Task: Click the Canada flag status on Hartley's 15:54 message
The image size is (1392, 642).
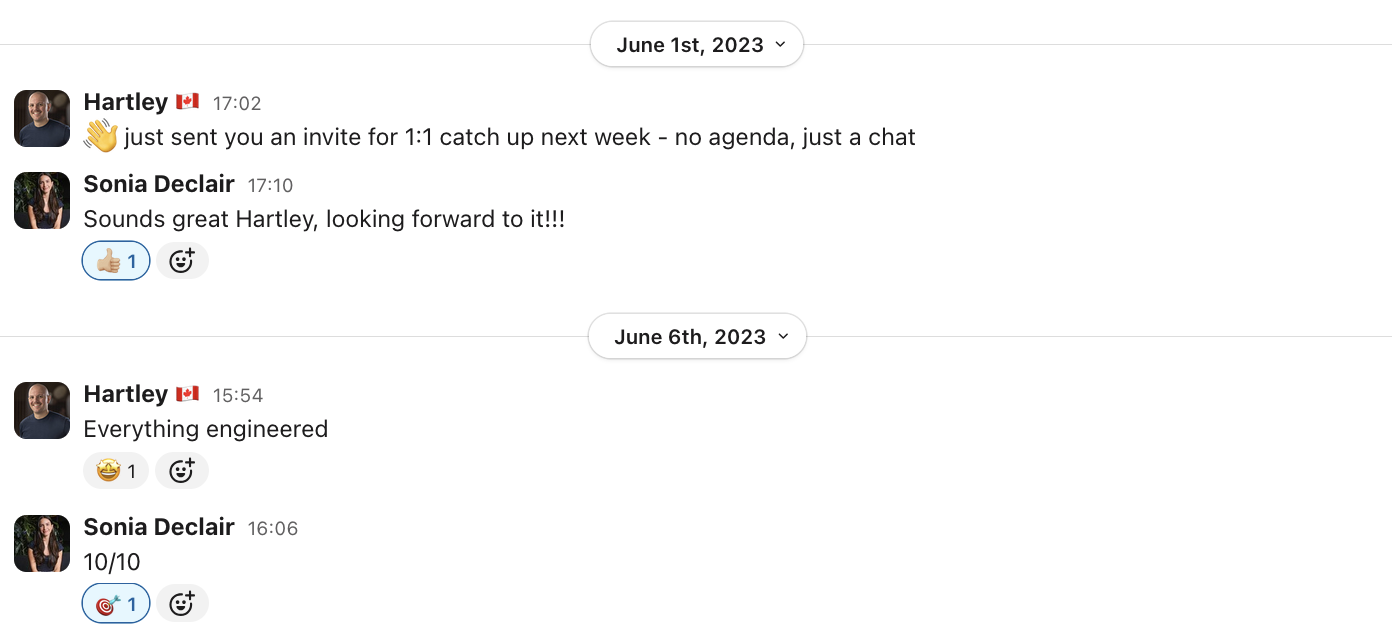Action: [x=188, y=394]
